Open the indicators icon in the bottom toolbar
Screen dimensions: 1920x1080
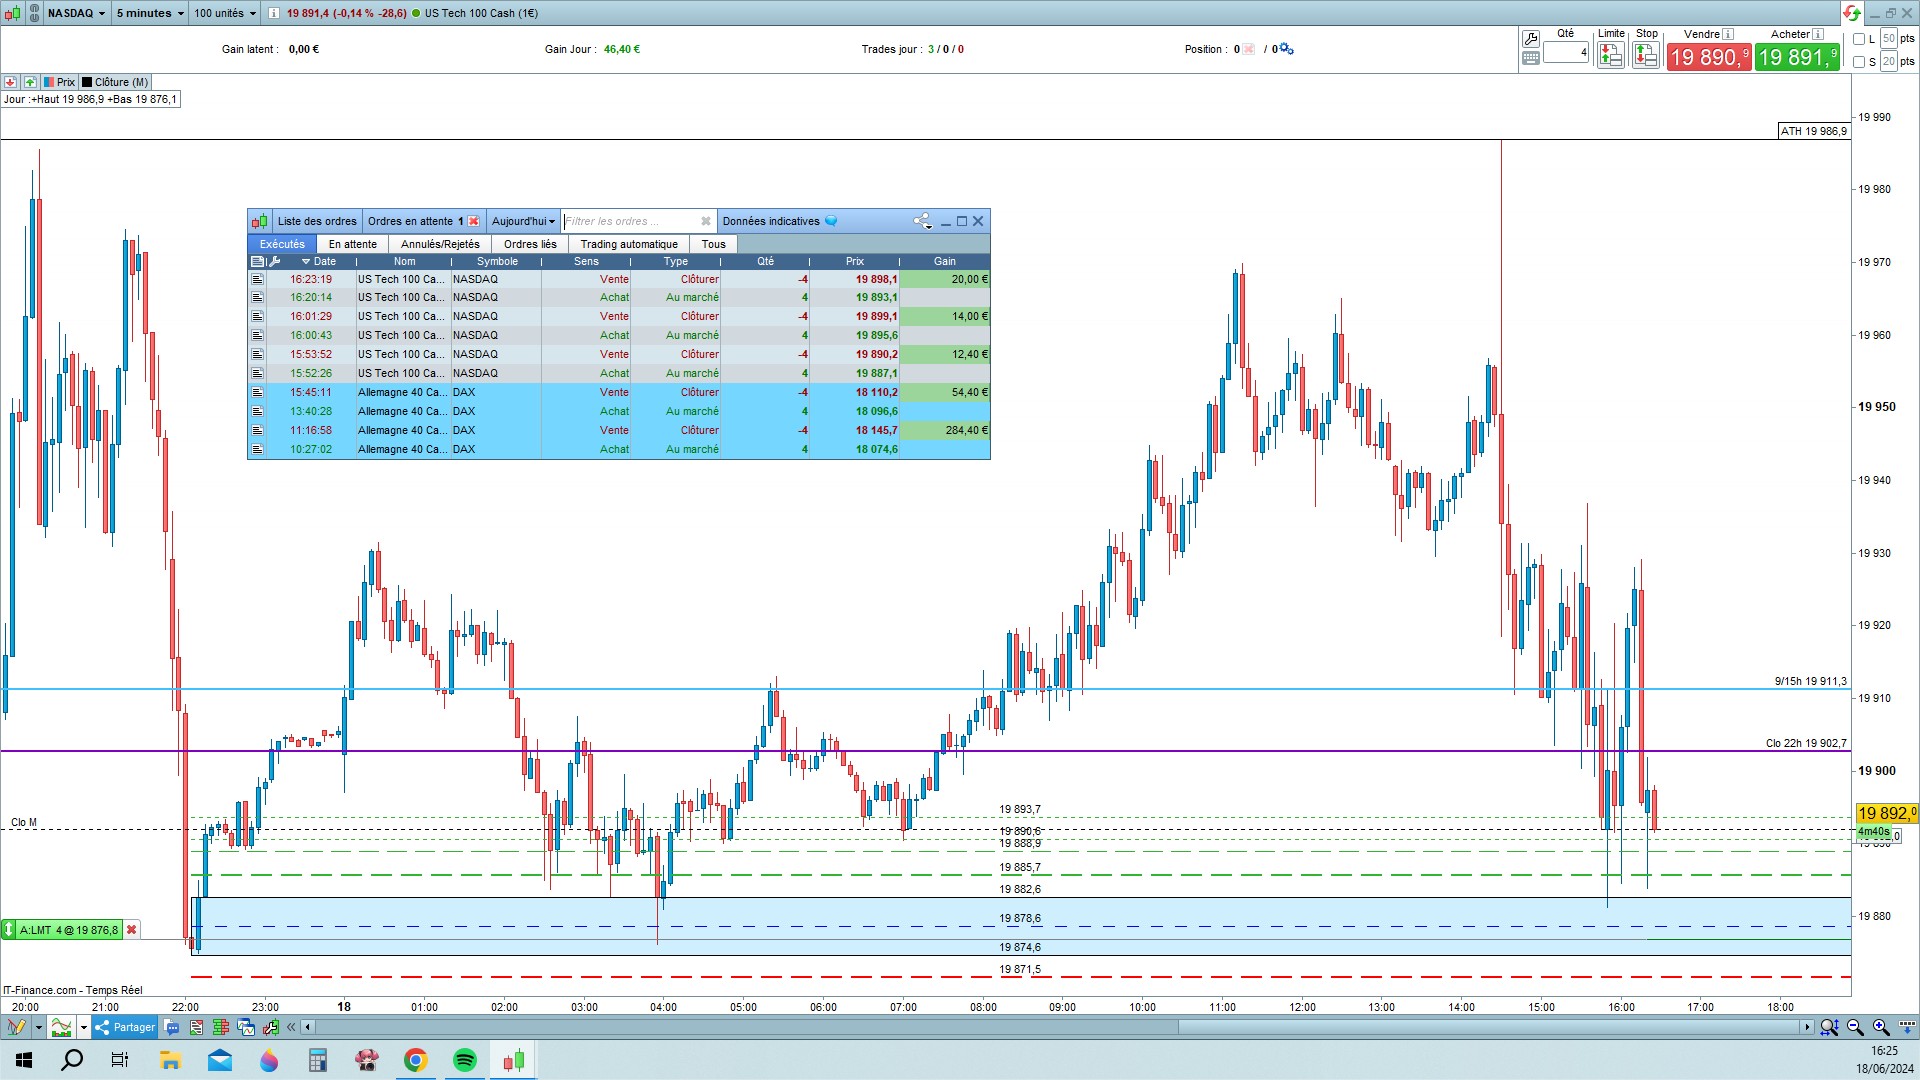coord(62,1027)
